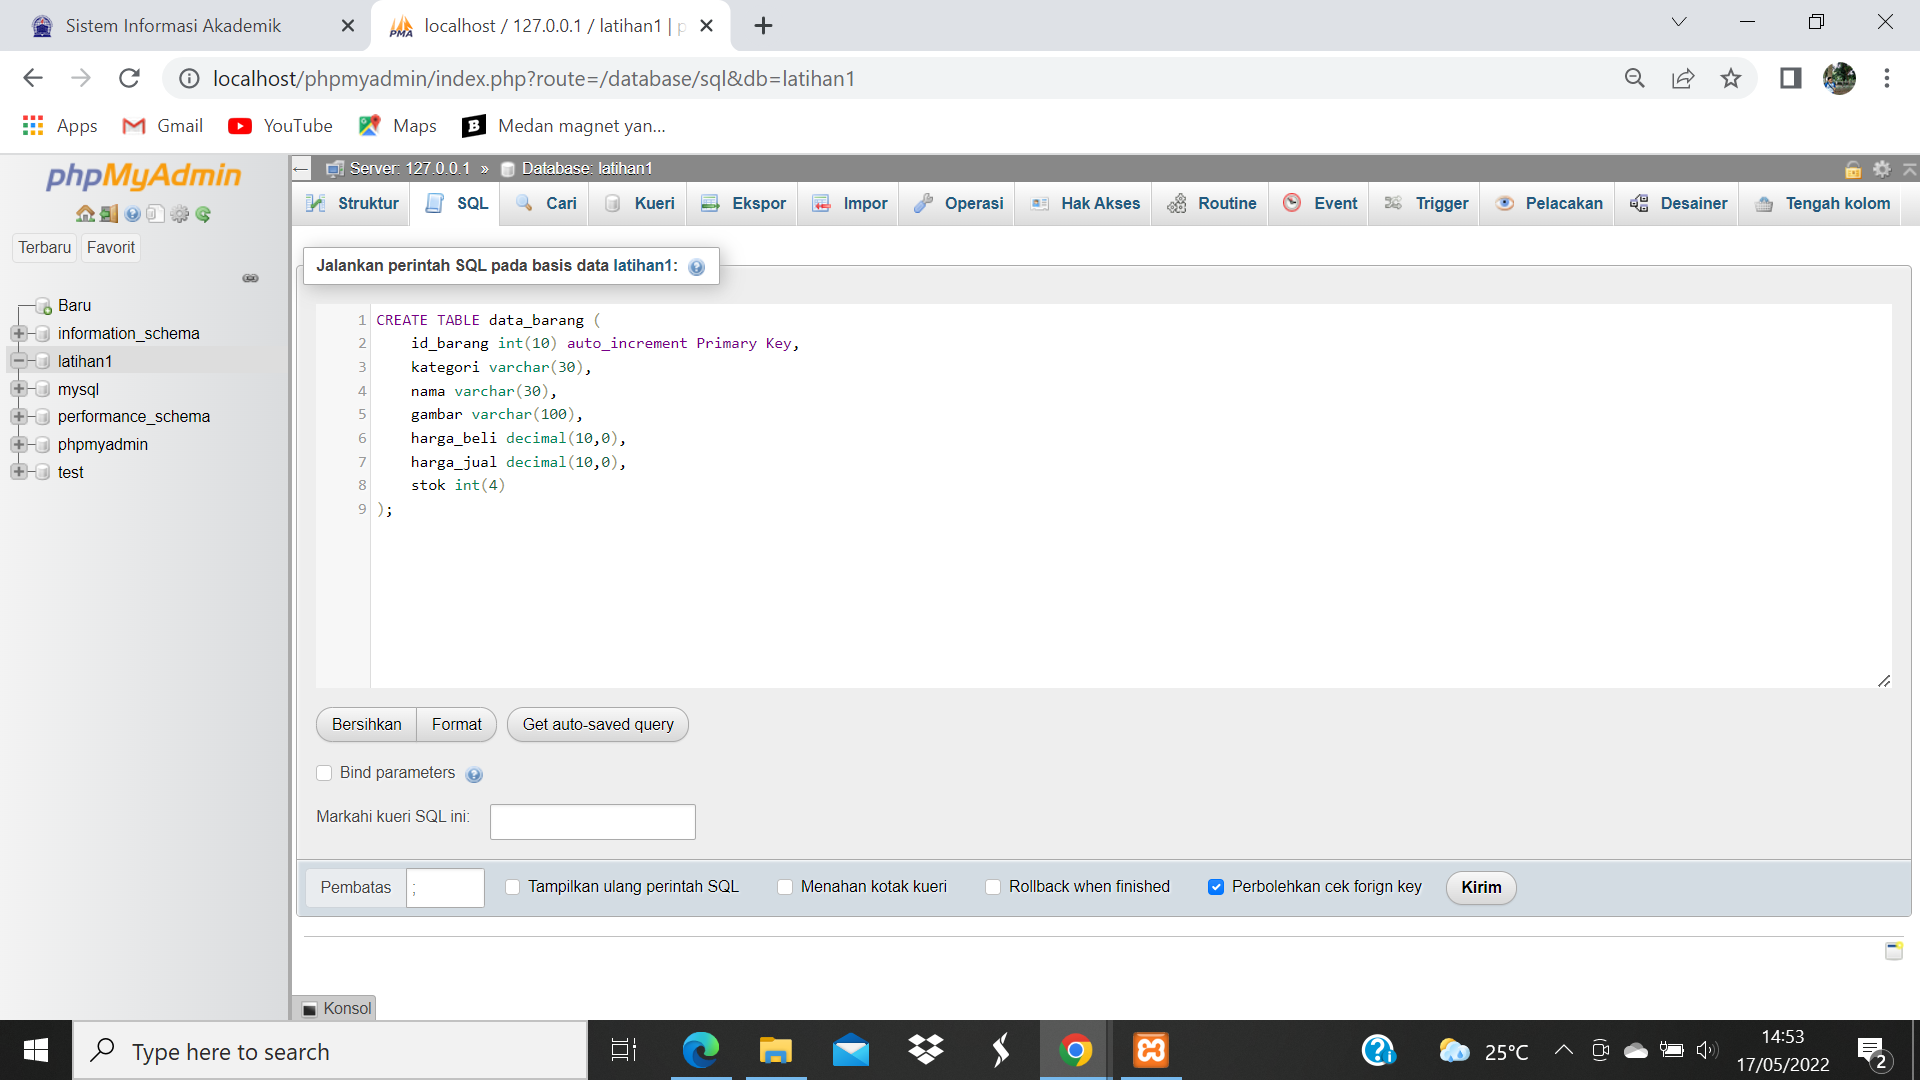This screenshot has height=1080, width=1920.
Task: Uncheck Perbolehkan cek forign key
Action: tap(1216, 887)
